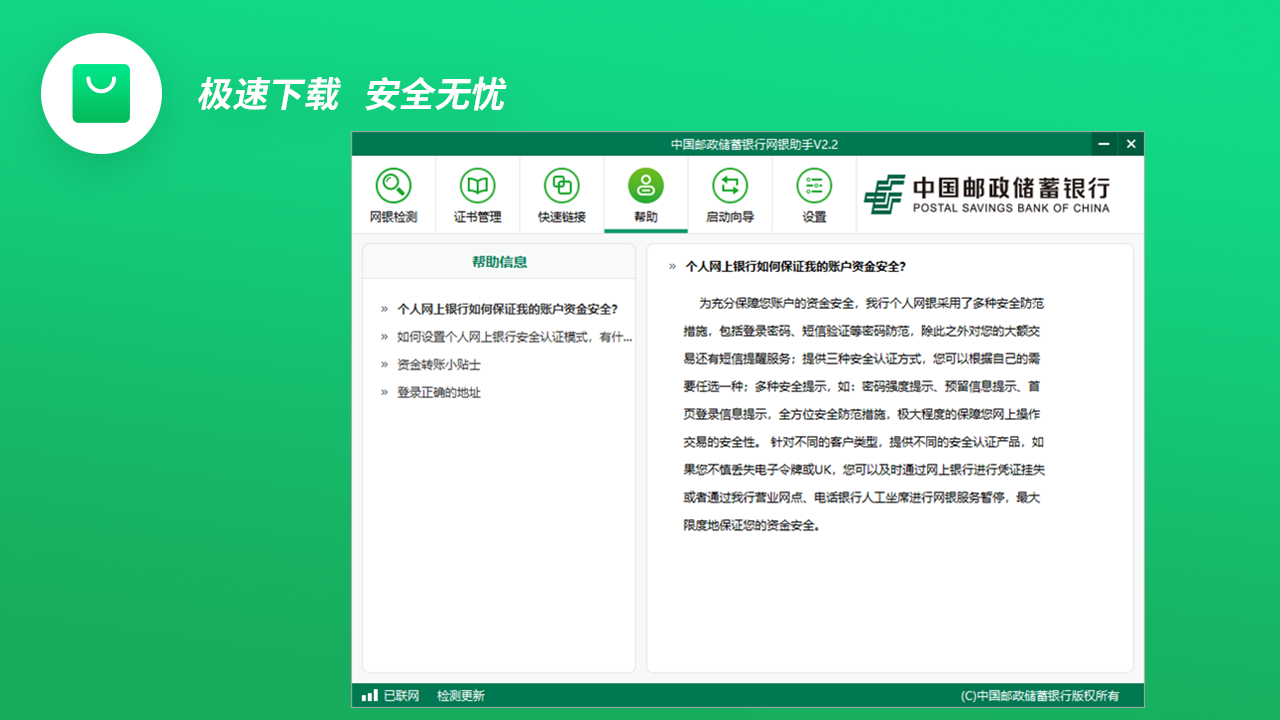Select the green app store launcher icon
1280x720 pixels.
101,93
